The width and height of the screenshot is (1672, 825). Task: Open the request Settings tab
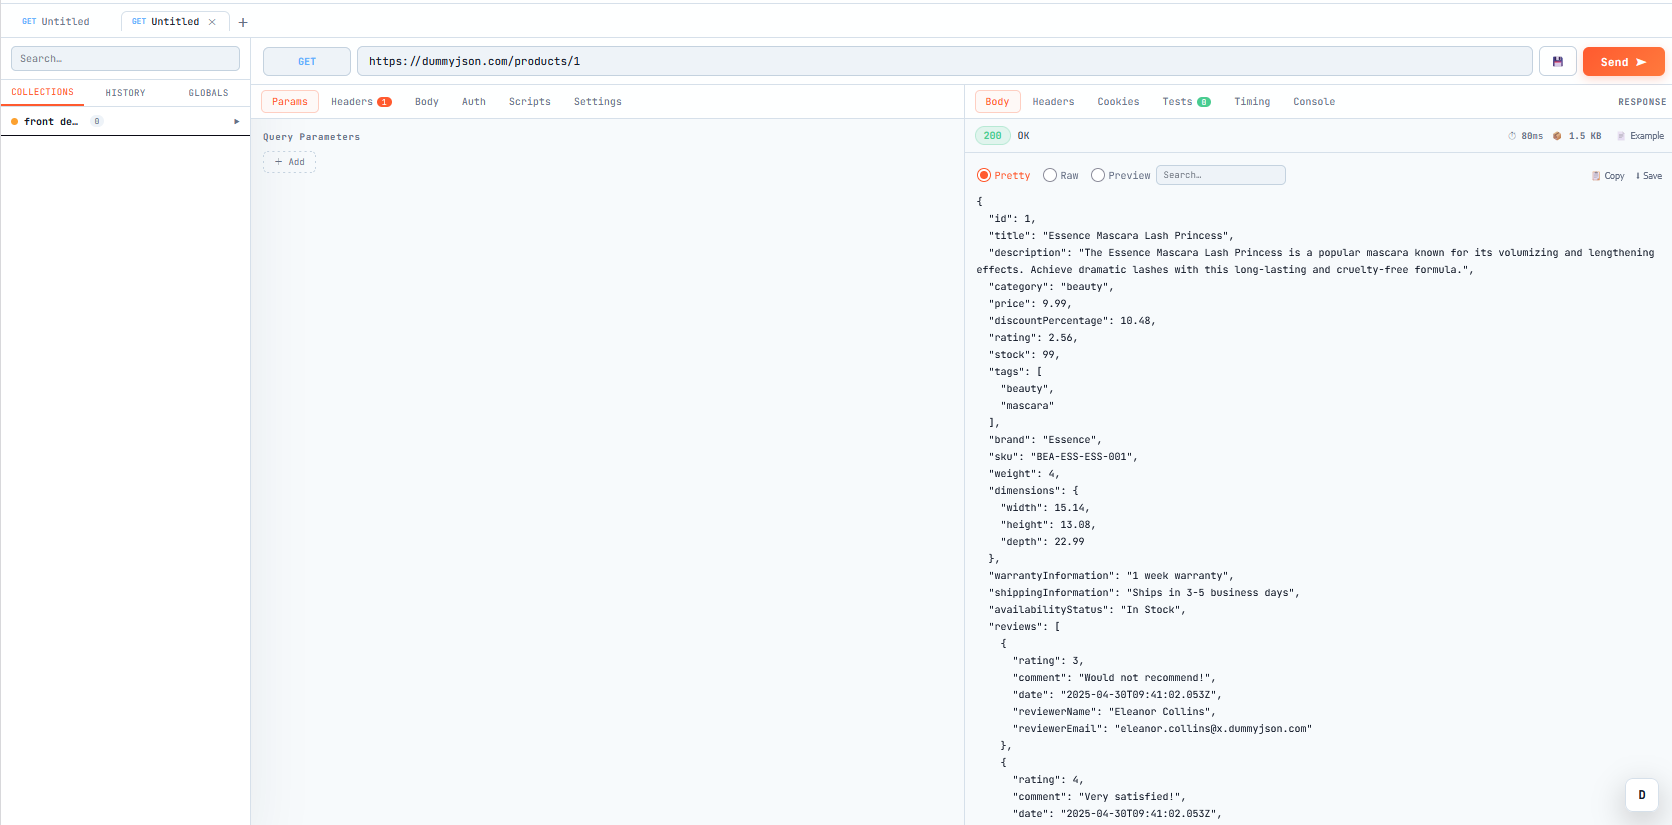[x=598, y=101]
